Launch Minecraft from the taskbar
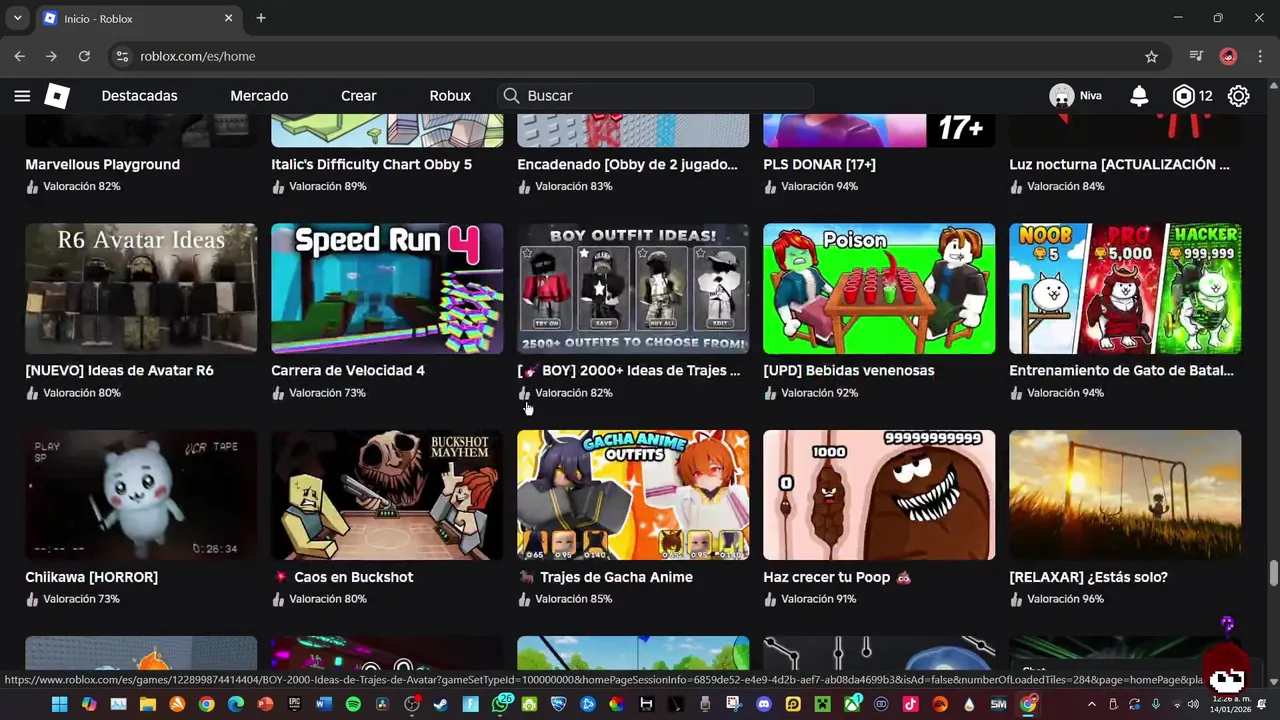The image size is (1280, 720). click(x=822, y=704)
